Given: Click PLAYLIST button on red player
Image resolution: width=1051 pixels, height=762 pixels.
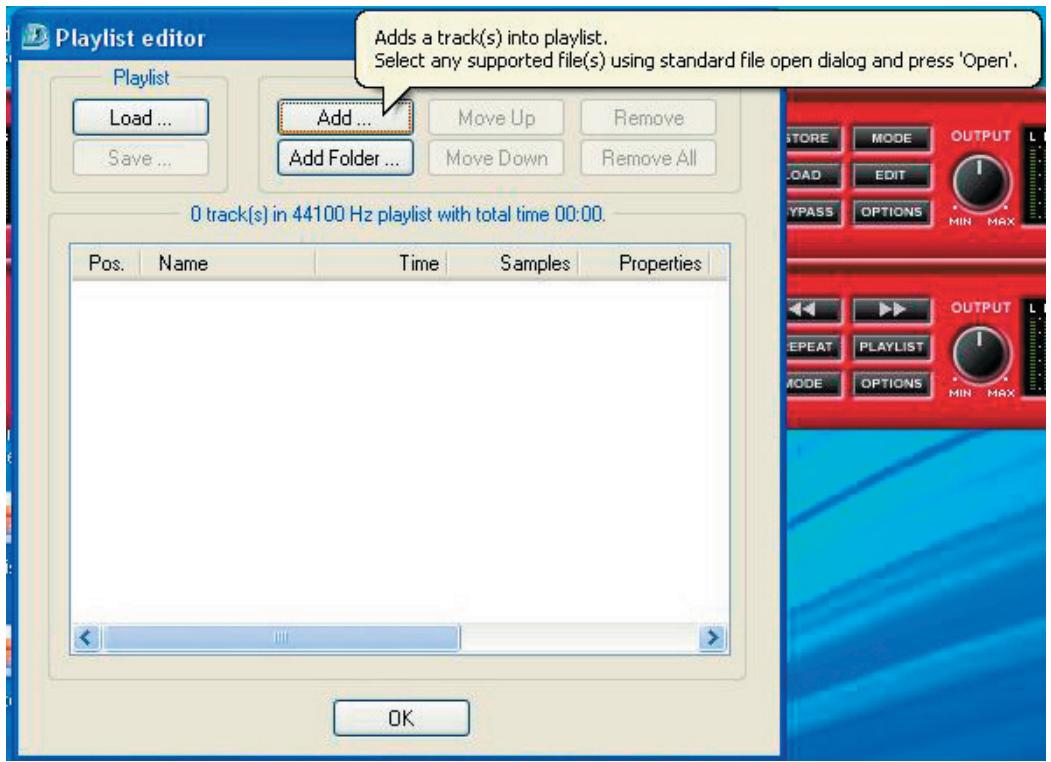Looking at the screenshot, I should [x=891, y=346].
